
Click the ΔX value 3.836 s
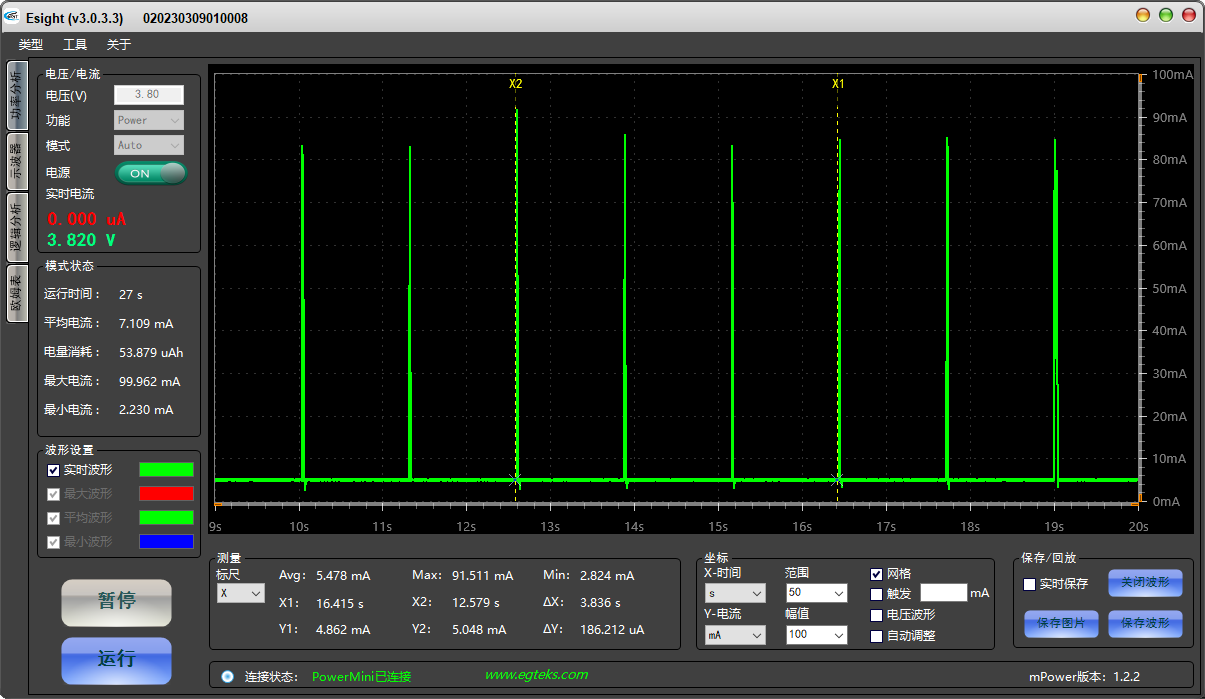pyautogui.click(x=600, y=603)
